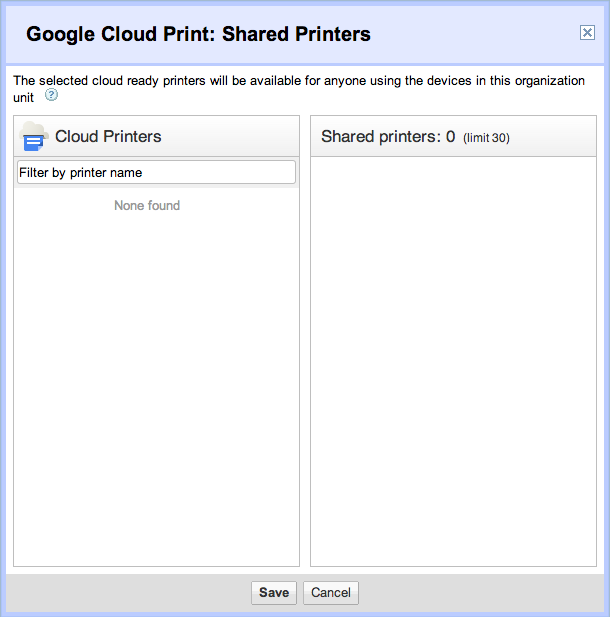Click the Shared printers heading
Viewport: 610px width, 617px height.
click(x=380, y=137)
